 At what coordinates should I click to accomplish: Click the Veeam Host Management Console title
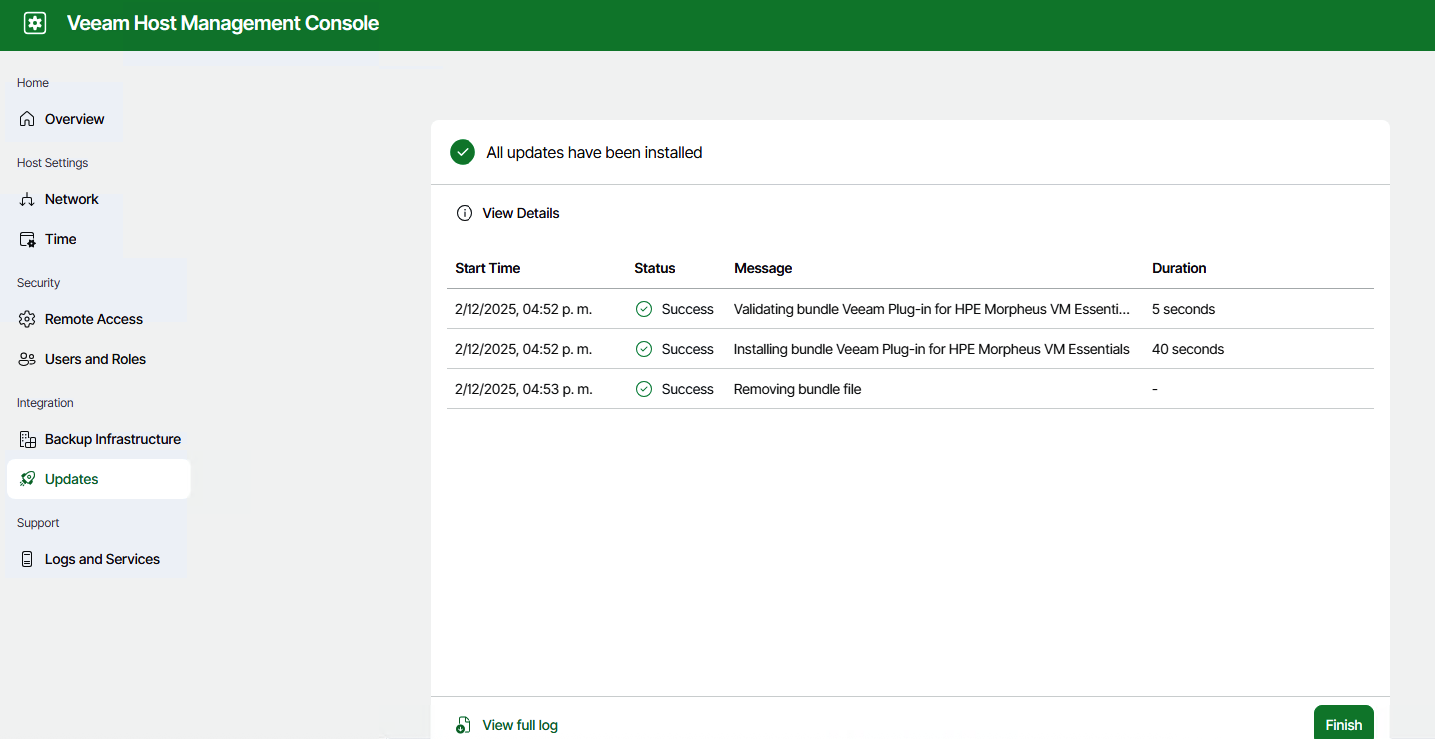(223, 23)
